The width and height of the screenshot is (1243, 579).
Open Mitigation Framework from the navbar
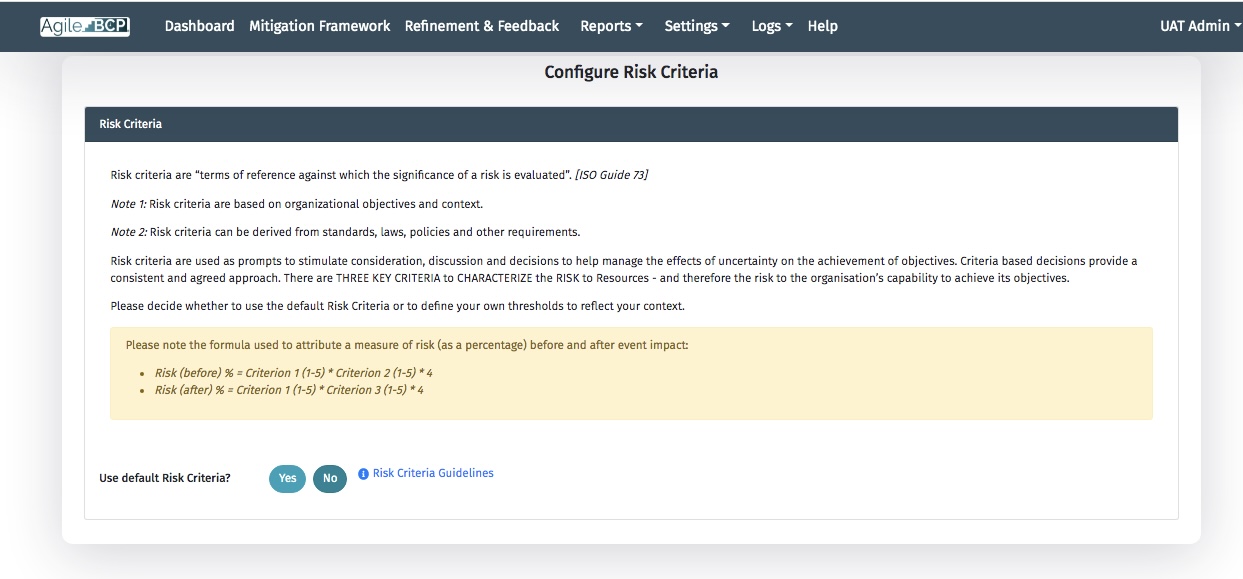pos(319,26)
